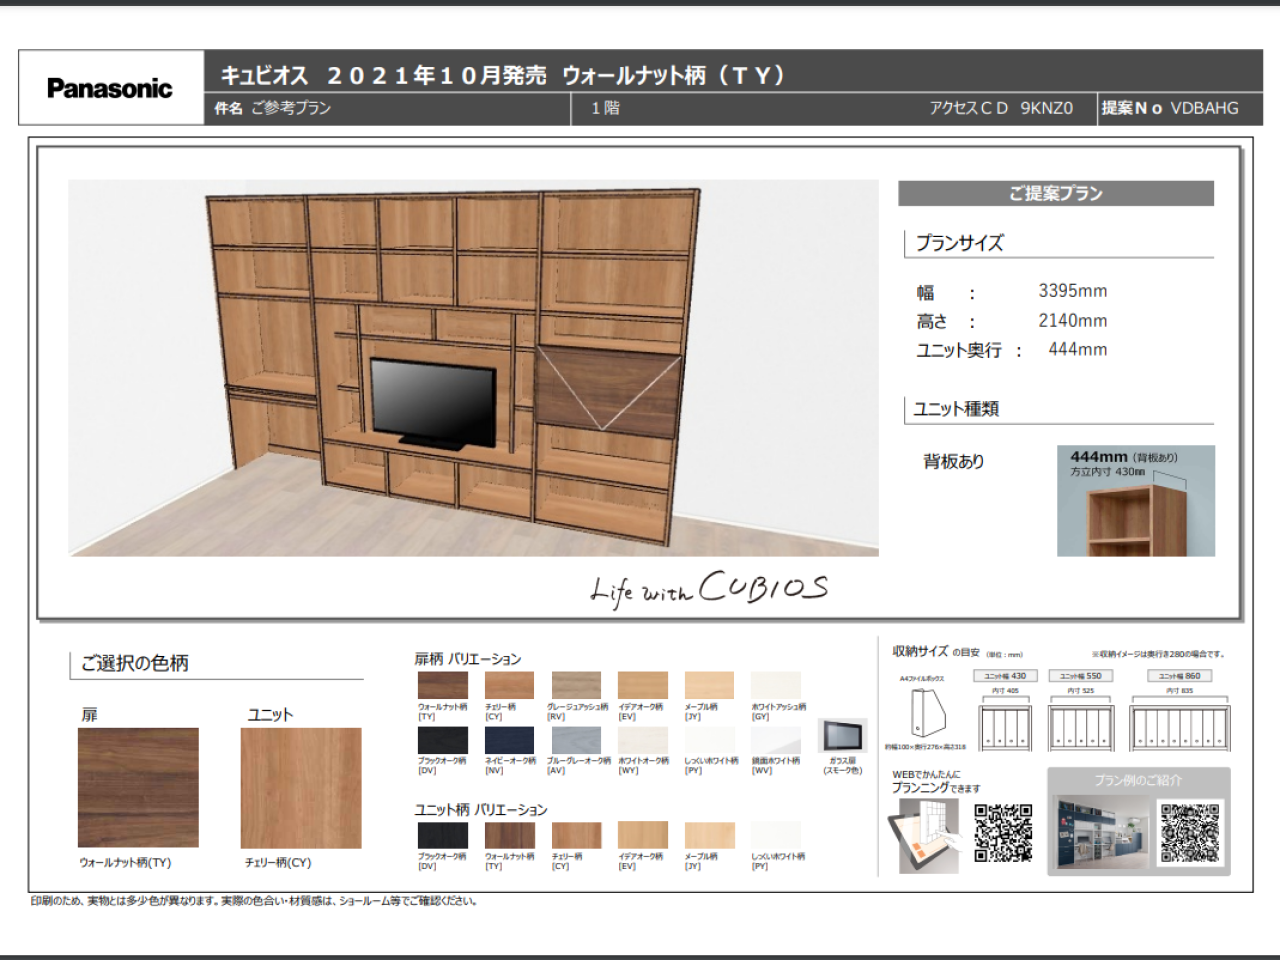Click the large cherry (CY) unit sample

(301, 787)
